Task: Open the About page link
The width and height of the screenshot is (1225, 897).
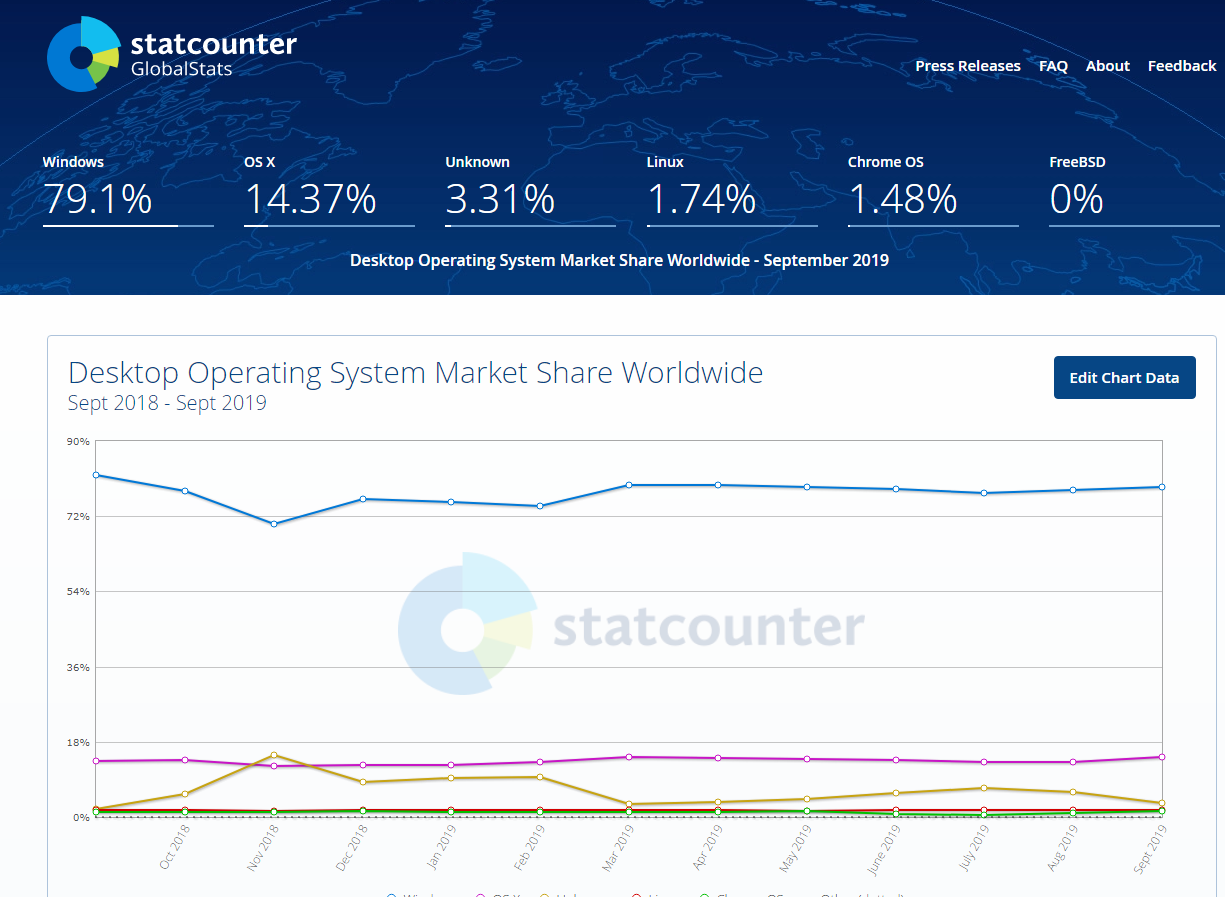Action: tap(1108, 66)
